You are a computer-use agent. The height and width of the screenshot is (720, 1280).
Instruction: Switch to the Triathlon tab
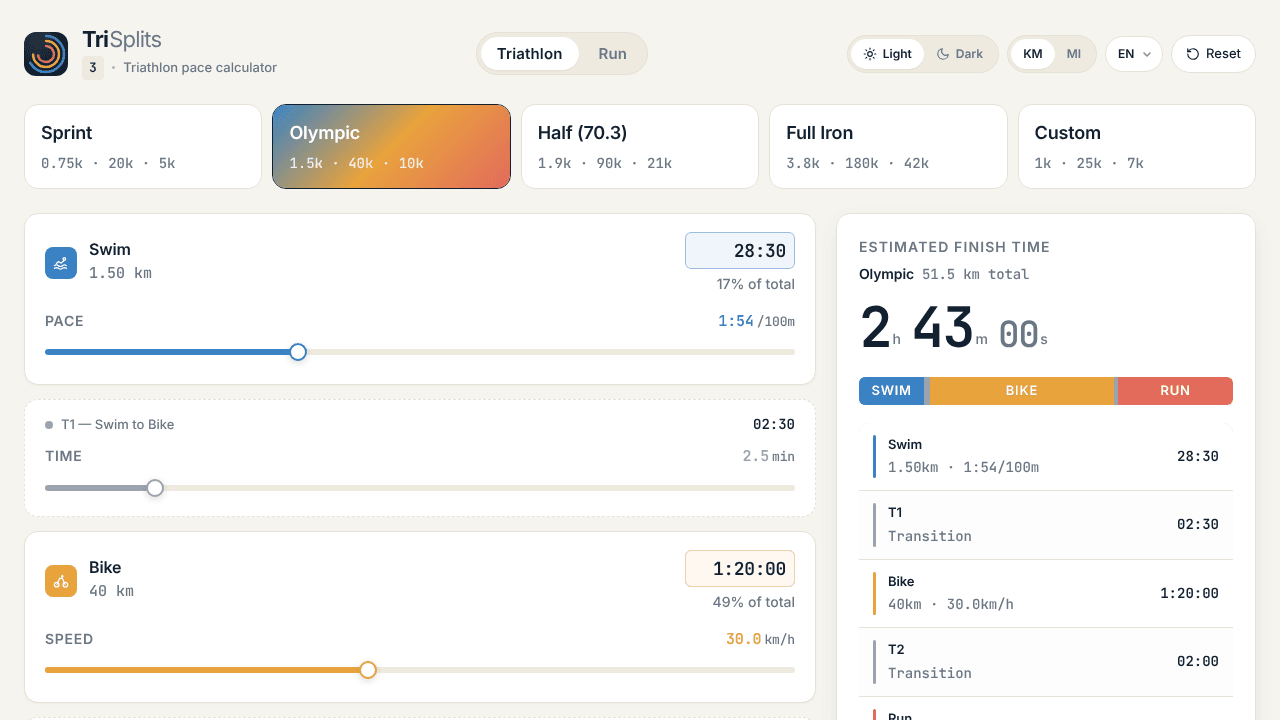coord(530,54)
